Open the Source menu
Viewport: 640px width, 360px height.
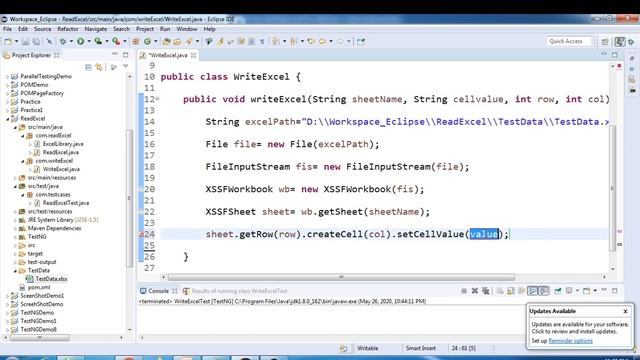(x=42, y=29)
